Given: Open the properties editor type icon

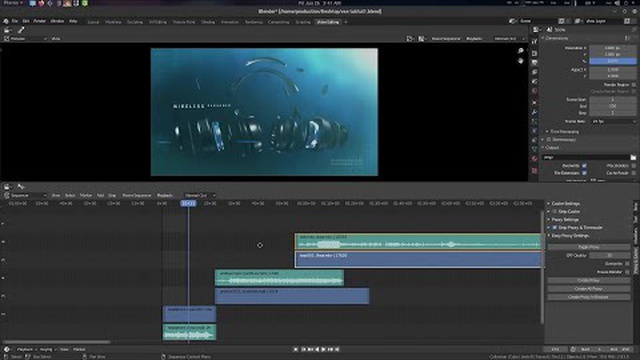Looking at the screenshot, I should [x=537, y=30].
